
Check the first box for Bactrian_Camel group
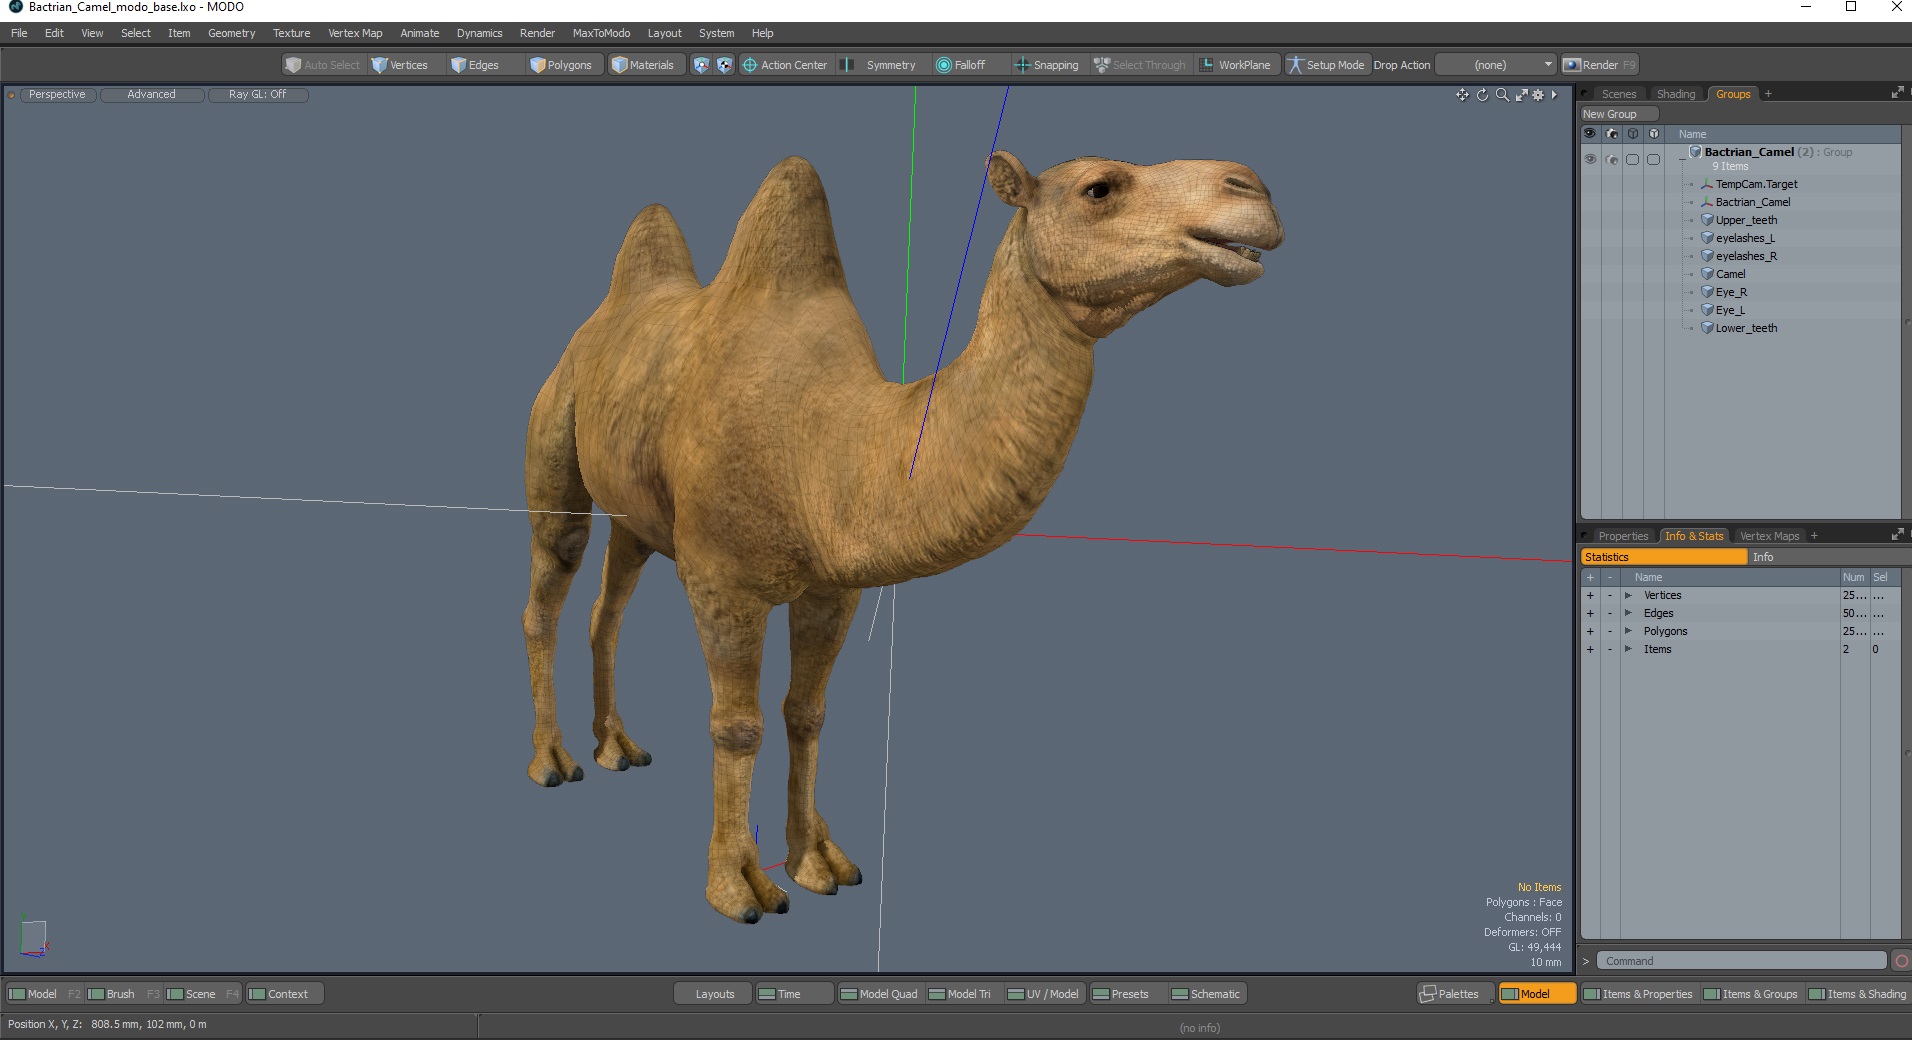[1633, 159]
